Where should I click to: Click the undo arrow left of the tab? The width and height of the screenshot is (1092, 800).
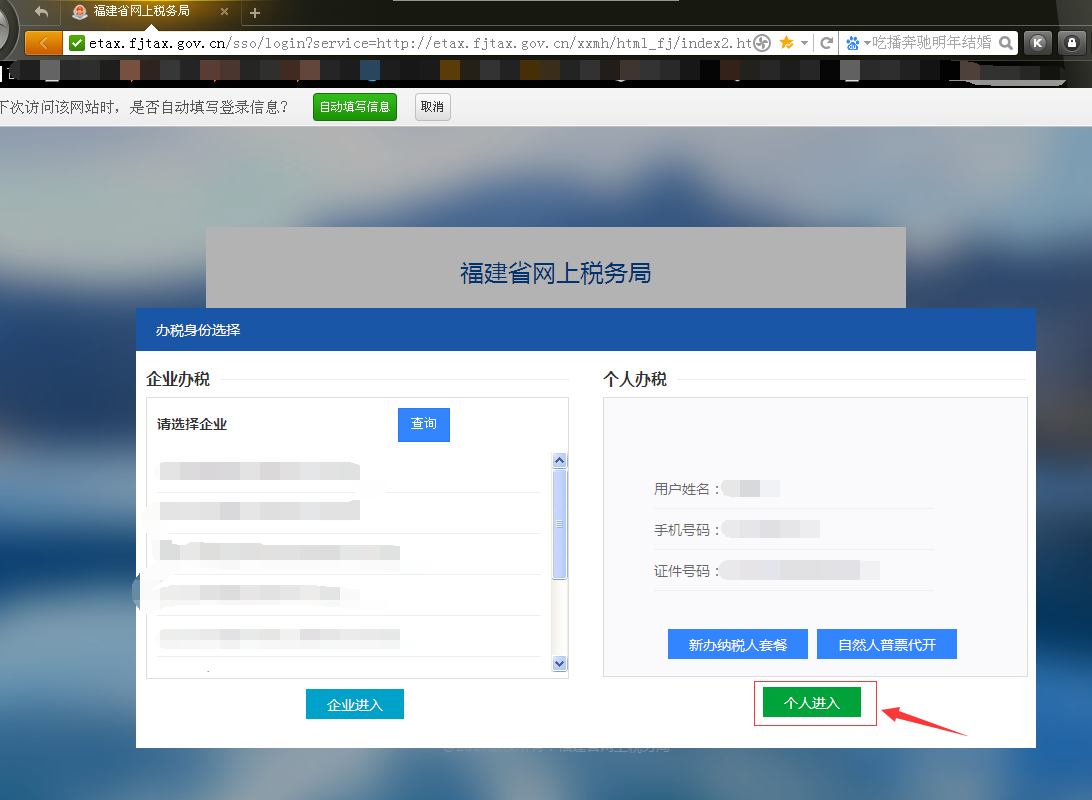point(41,11)
